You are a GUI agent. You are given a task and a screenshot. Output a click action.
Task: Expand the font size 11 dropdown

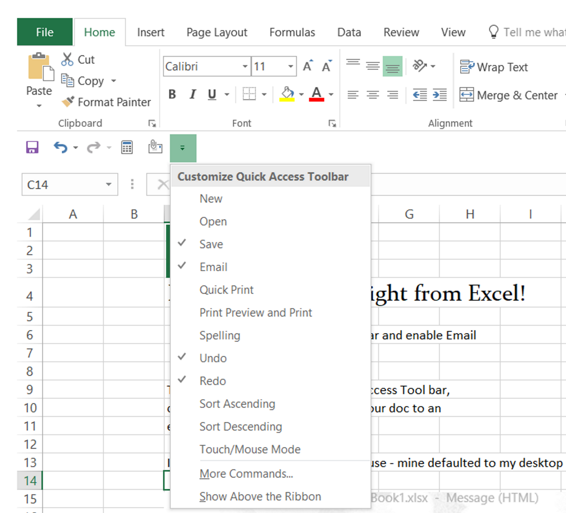[291, 66]
